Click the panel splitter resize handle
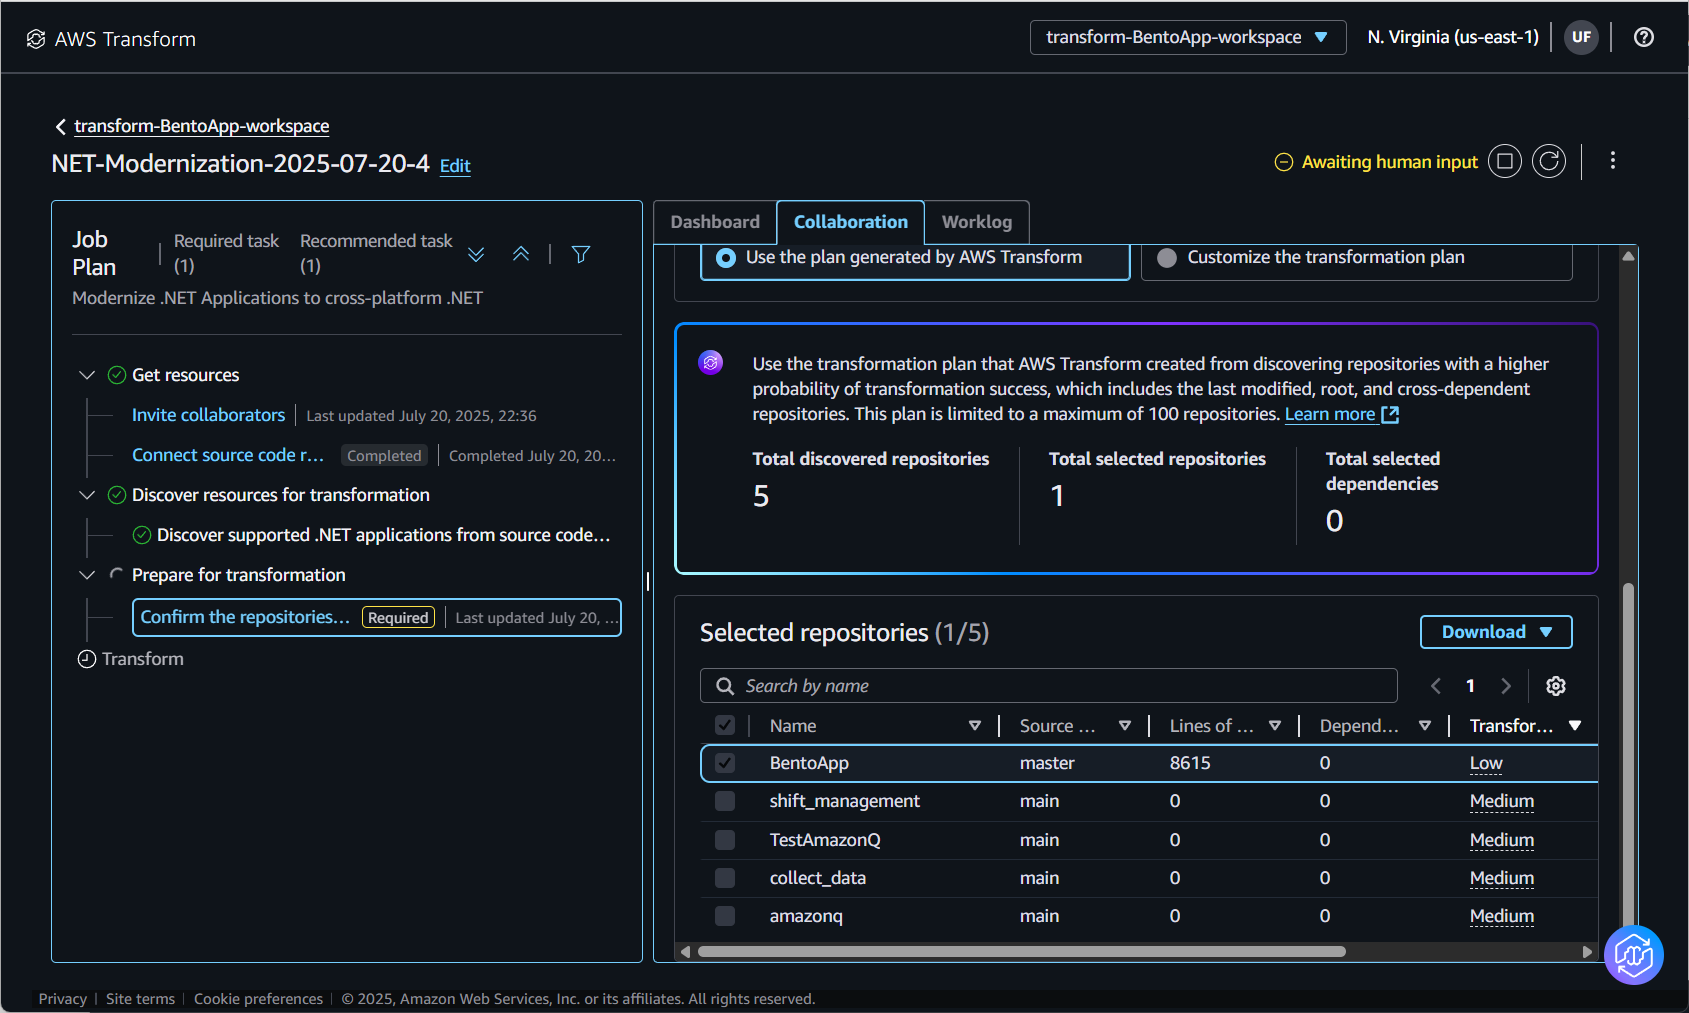This screenshot has height=1013, width=1689. point(648,581)
